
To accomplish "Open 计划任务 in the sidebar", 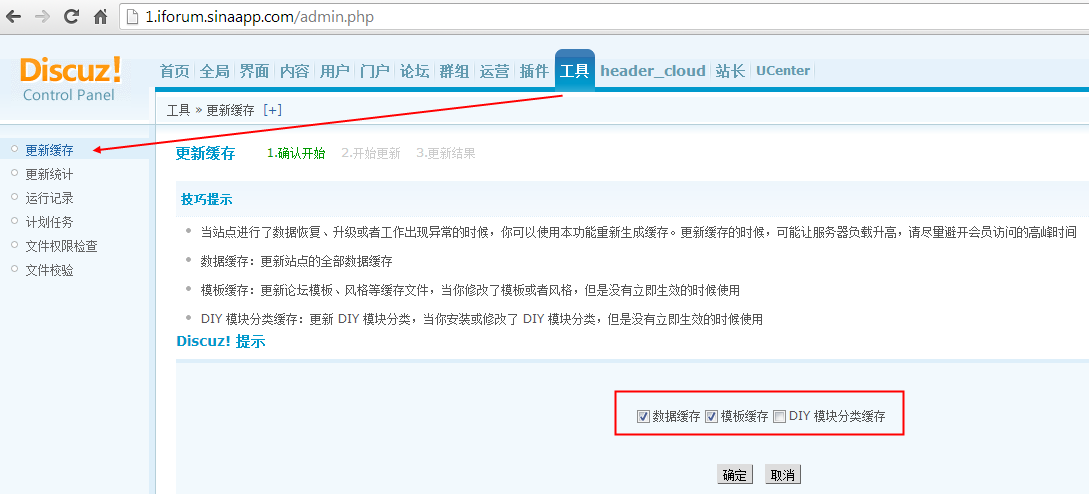I will coord(49,222).
